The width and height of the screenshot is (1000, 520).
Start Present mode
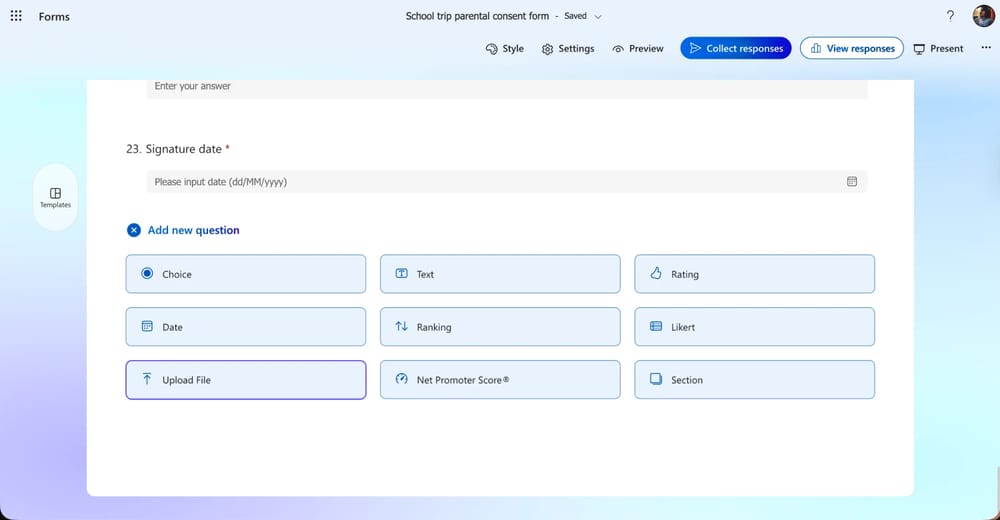tap(938, 48)
